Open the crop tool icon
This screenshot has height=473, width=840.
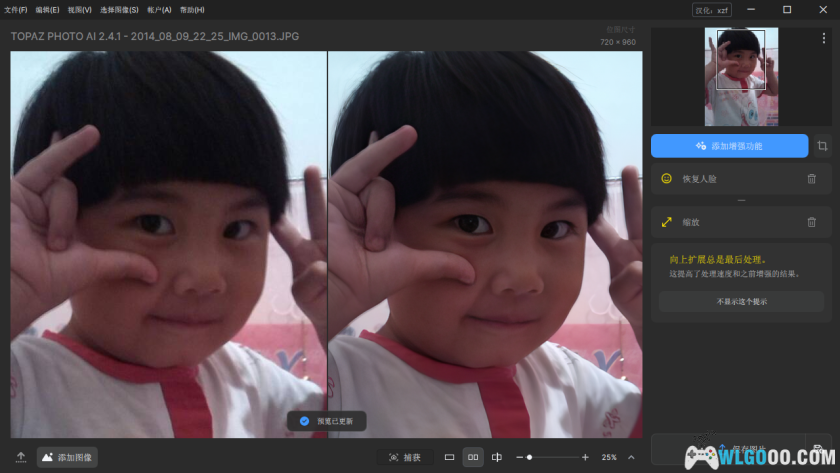coord(822,146)
